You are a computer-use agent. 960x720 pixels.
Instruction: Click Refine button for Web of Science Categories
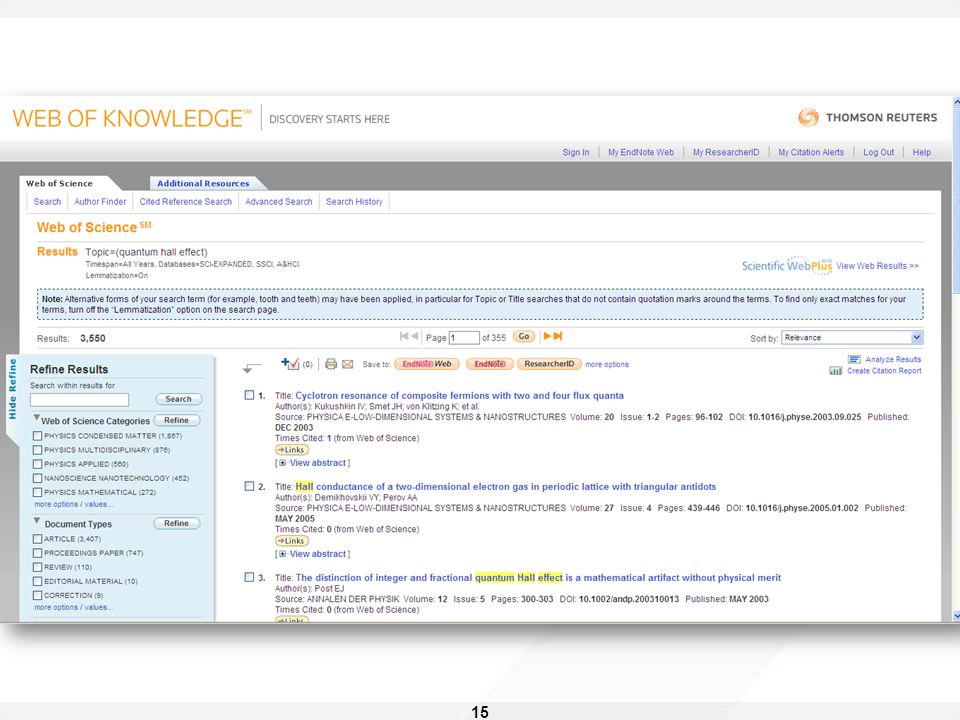click(x=176, y=421)
